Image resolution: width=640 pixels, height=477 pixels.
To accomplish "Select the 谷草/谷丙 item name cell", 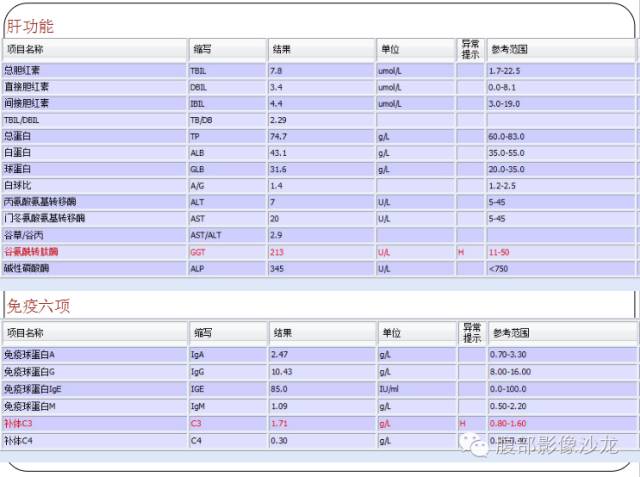I will coord(95,235).
